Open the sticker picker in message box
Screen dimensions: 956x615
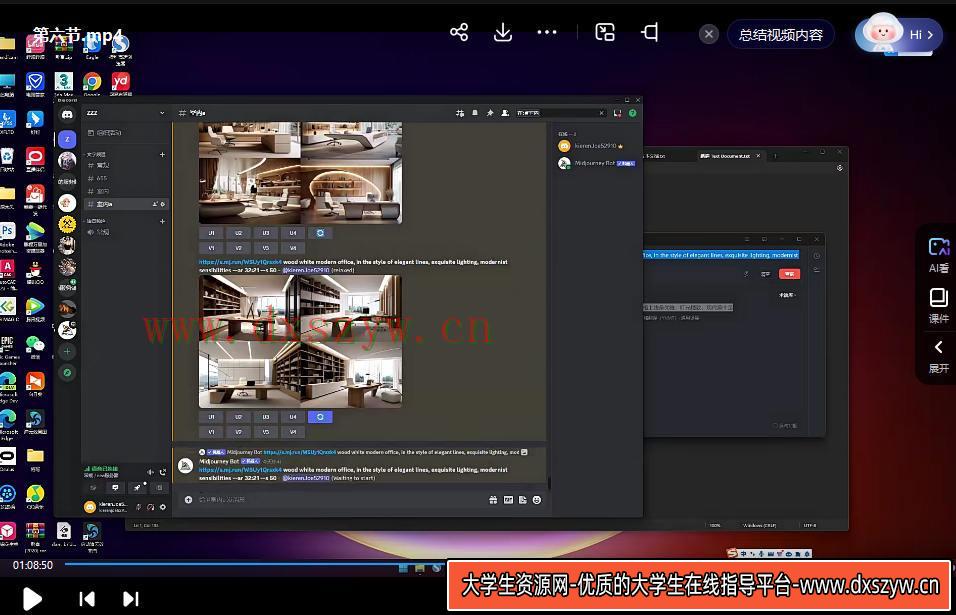click(523, 500)
